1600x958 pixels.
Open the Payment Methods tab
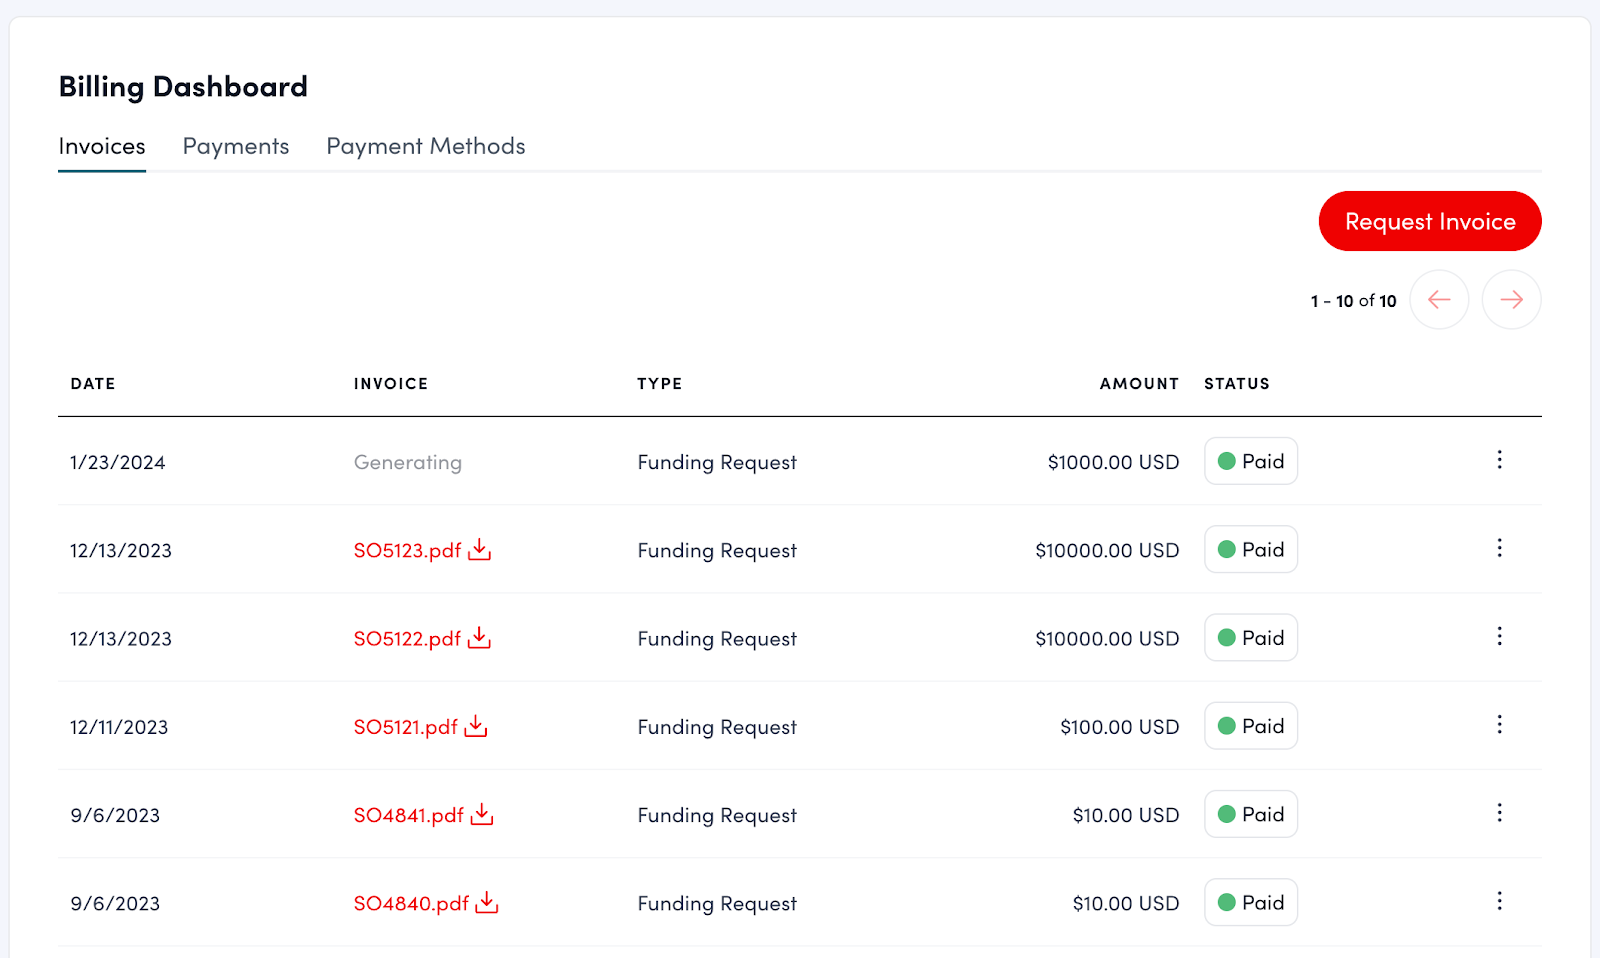pyautogui.click(x=426, y=147)
